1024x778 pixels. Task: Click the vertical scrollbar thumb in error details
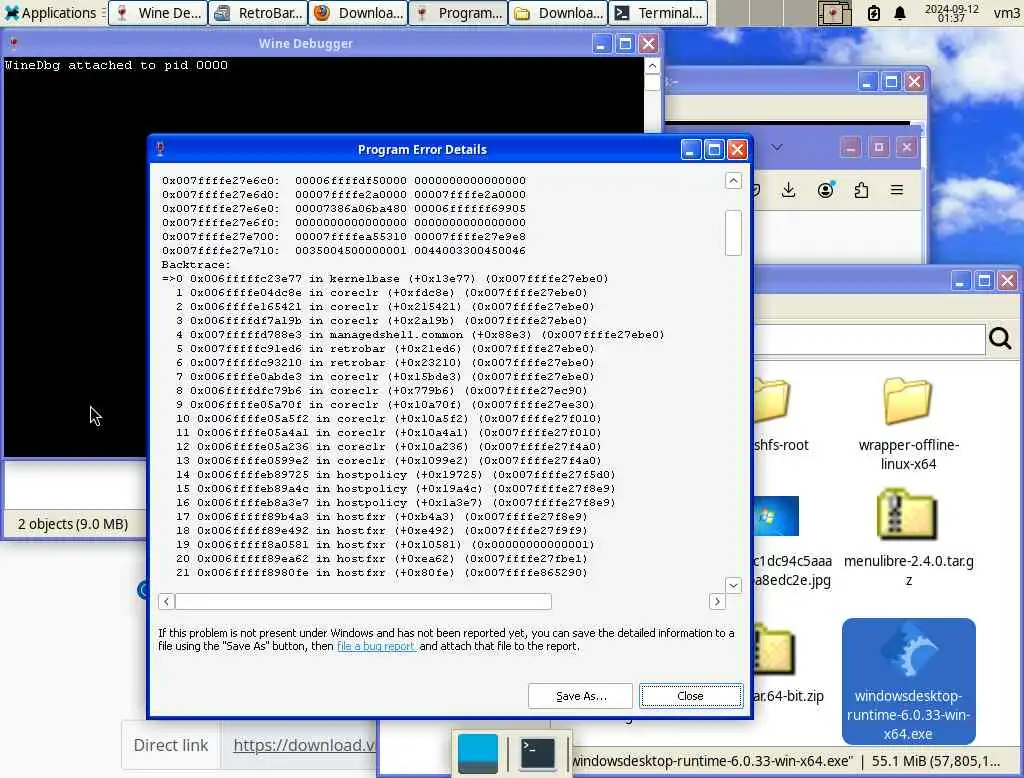point(733,233)
